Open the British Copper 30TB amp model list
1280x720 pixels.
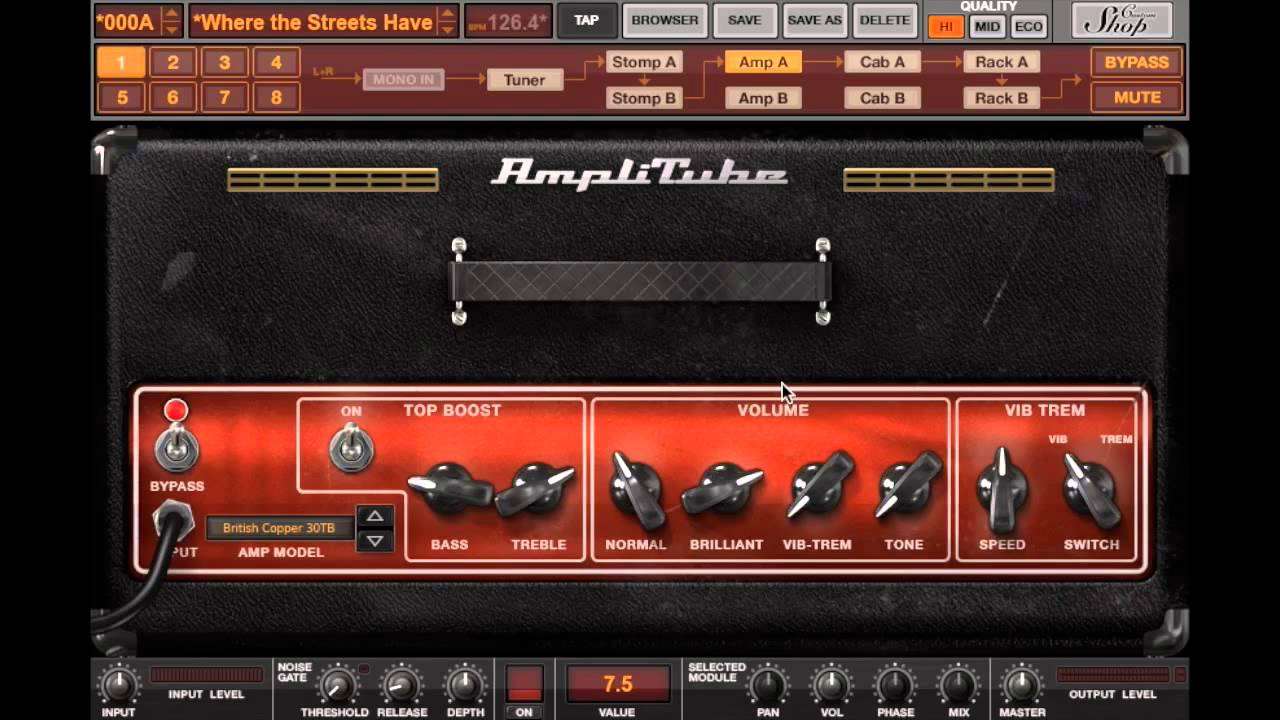click(x=279, y=528)
